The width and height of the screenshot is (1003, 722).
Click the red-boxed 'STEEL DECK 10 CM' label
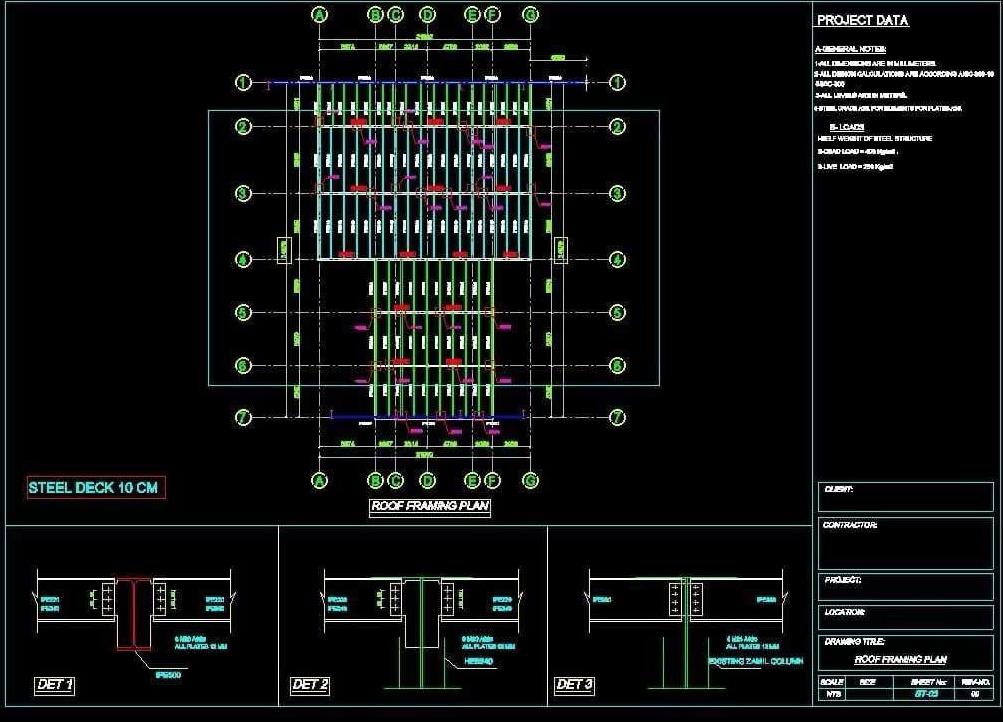[96, 488]
